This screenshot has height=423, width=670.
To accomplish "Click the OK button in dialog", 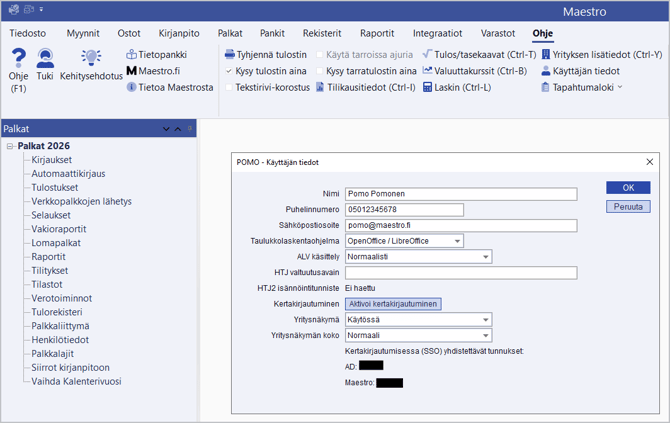I will [x=628, y=187].
